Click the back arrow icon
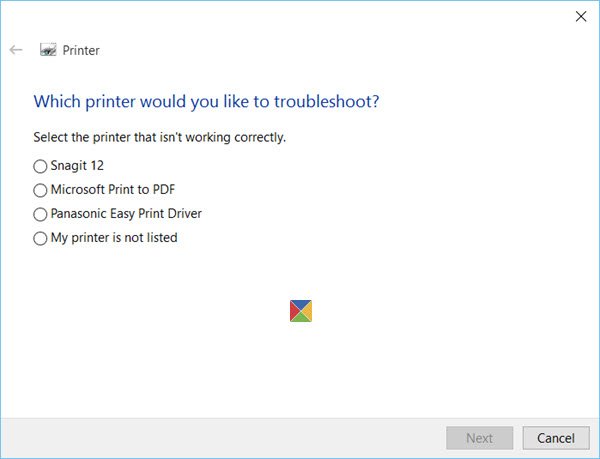 (x=16, y=50)
